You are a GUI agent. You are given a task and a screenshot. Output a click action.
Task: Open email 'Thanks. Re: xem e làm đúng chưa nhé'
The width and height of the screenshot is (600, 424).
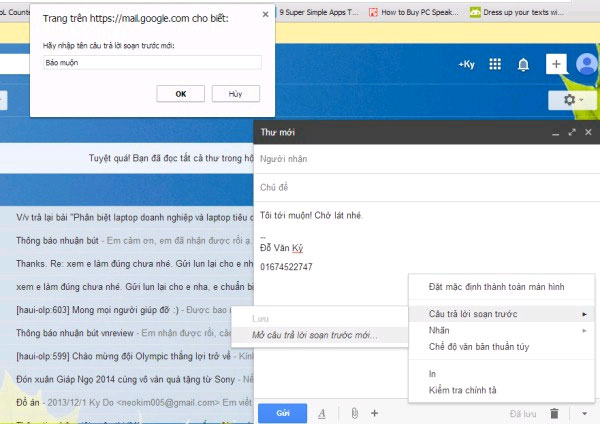coord(127,264)
